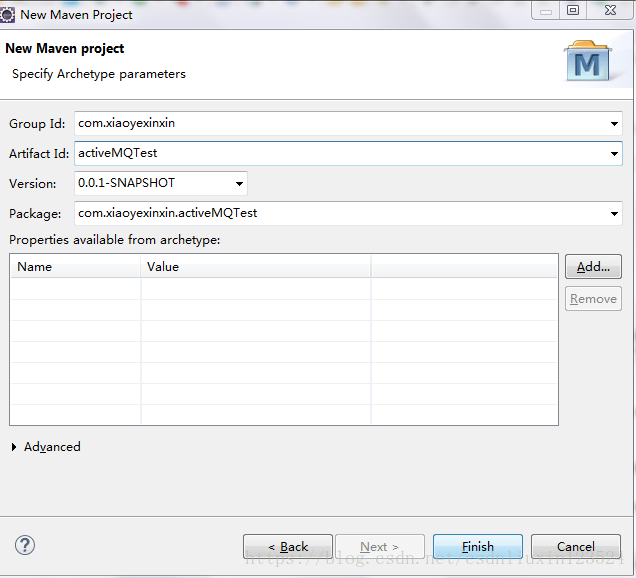Click the Name column header
Screen dimensions: 636x578
(75, 266)
